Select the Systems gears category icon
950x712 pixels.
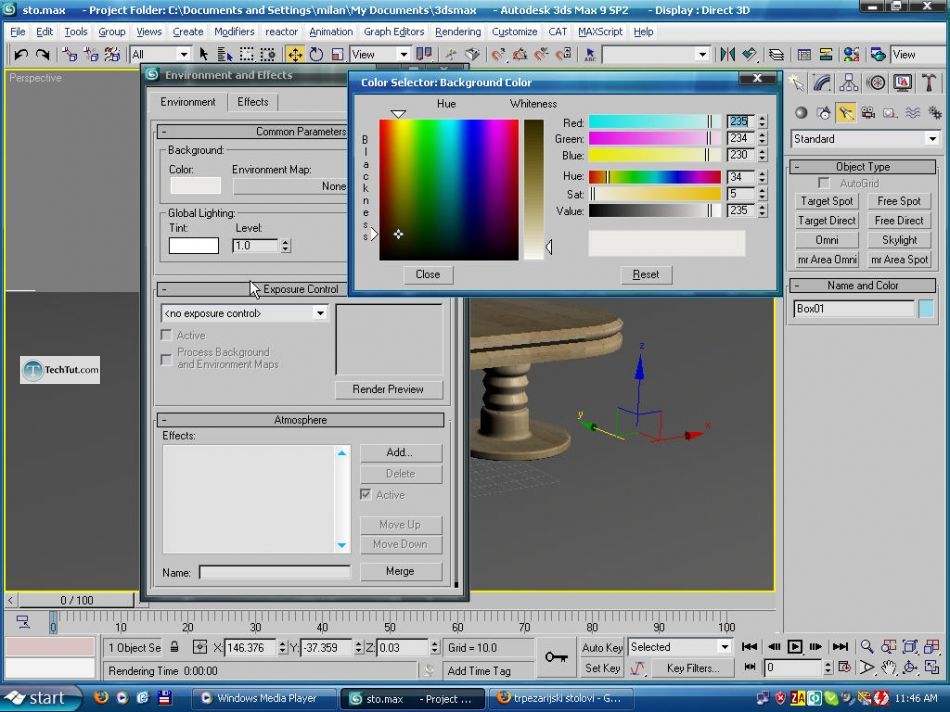click(935, 113)
